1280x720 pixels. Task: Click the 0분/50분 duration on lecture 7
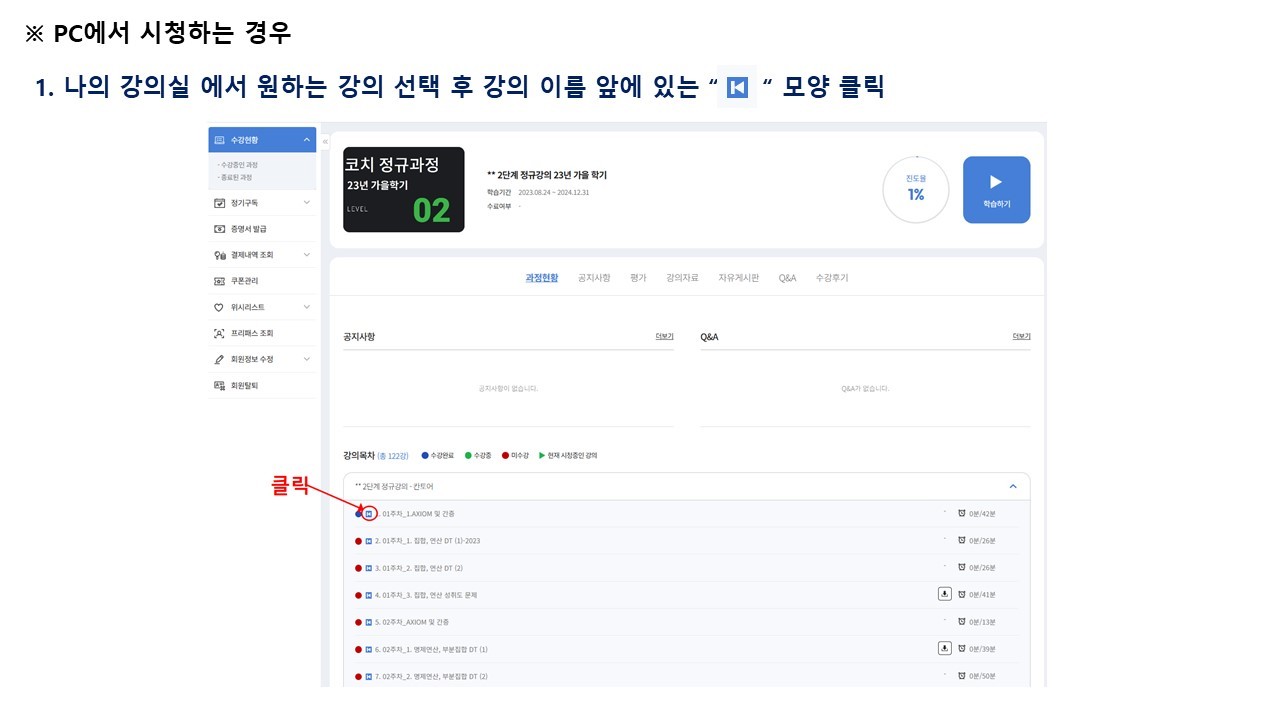[x=984, y=677]
